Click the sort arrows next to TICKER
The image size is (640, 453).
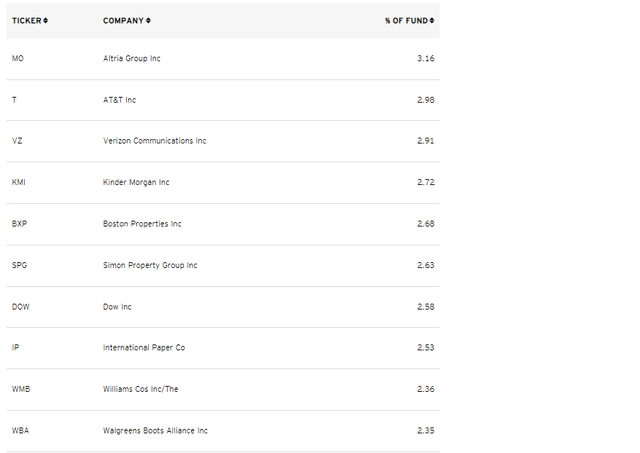46,20
